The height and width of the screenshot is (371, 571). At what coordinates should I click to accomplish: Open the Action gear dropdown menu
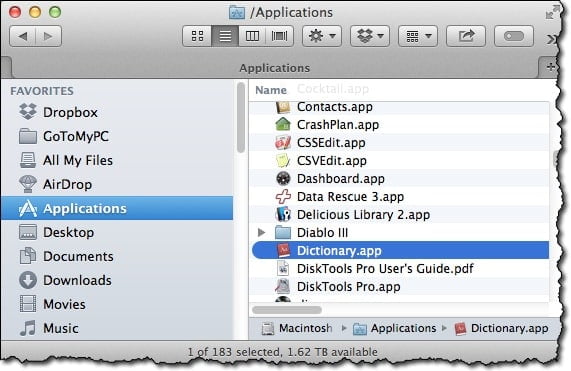(x=322, y=36)
